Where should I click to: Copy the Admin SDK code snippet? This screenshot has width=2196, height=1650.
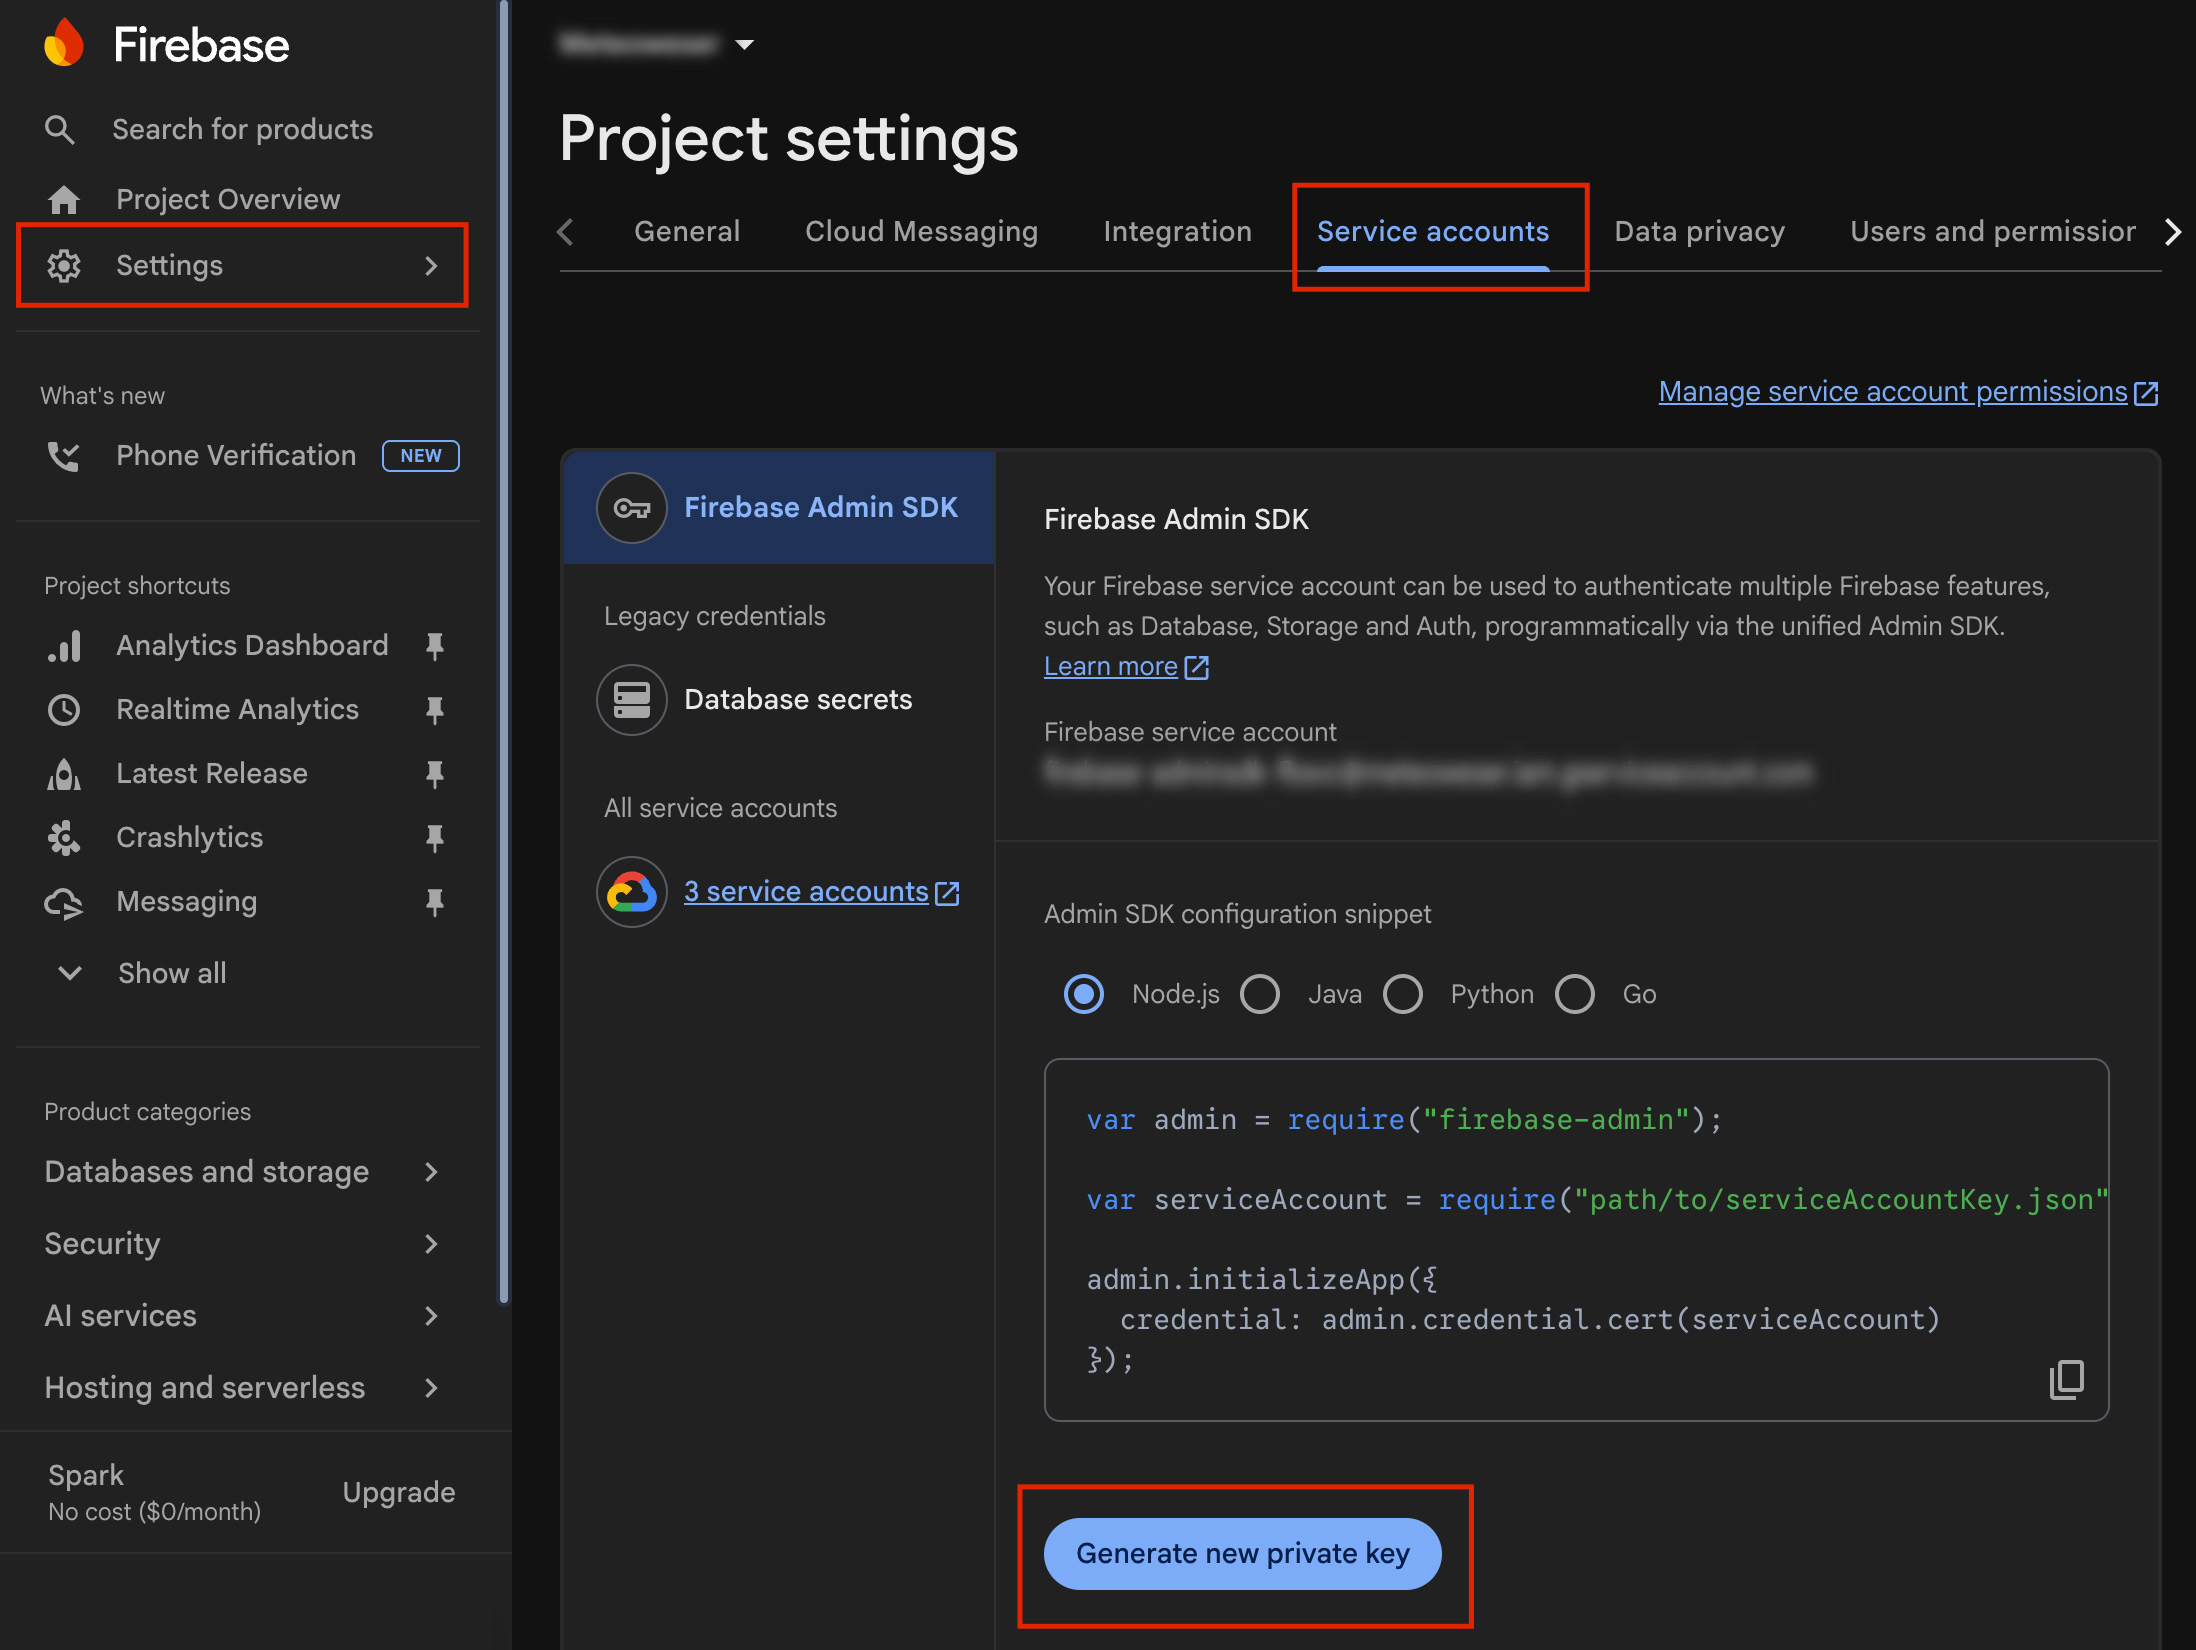2067,1380
